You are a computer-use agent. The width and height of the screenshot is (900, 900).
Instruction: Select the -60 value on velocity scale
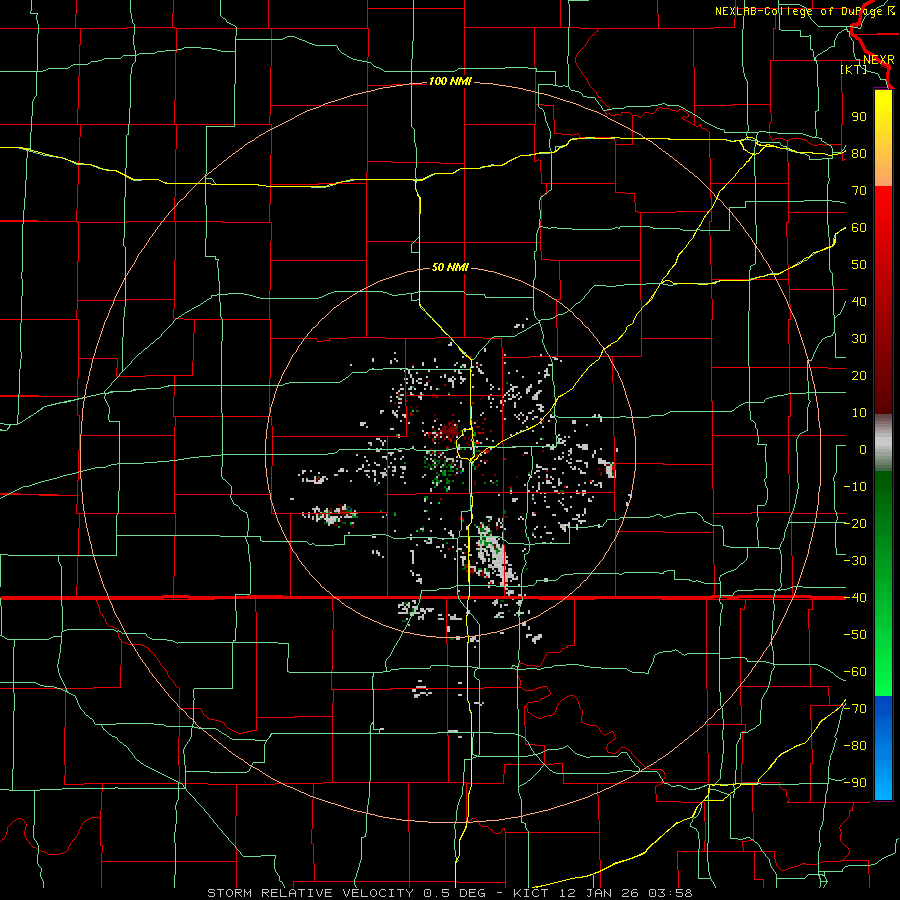point(855,672)
